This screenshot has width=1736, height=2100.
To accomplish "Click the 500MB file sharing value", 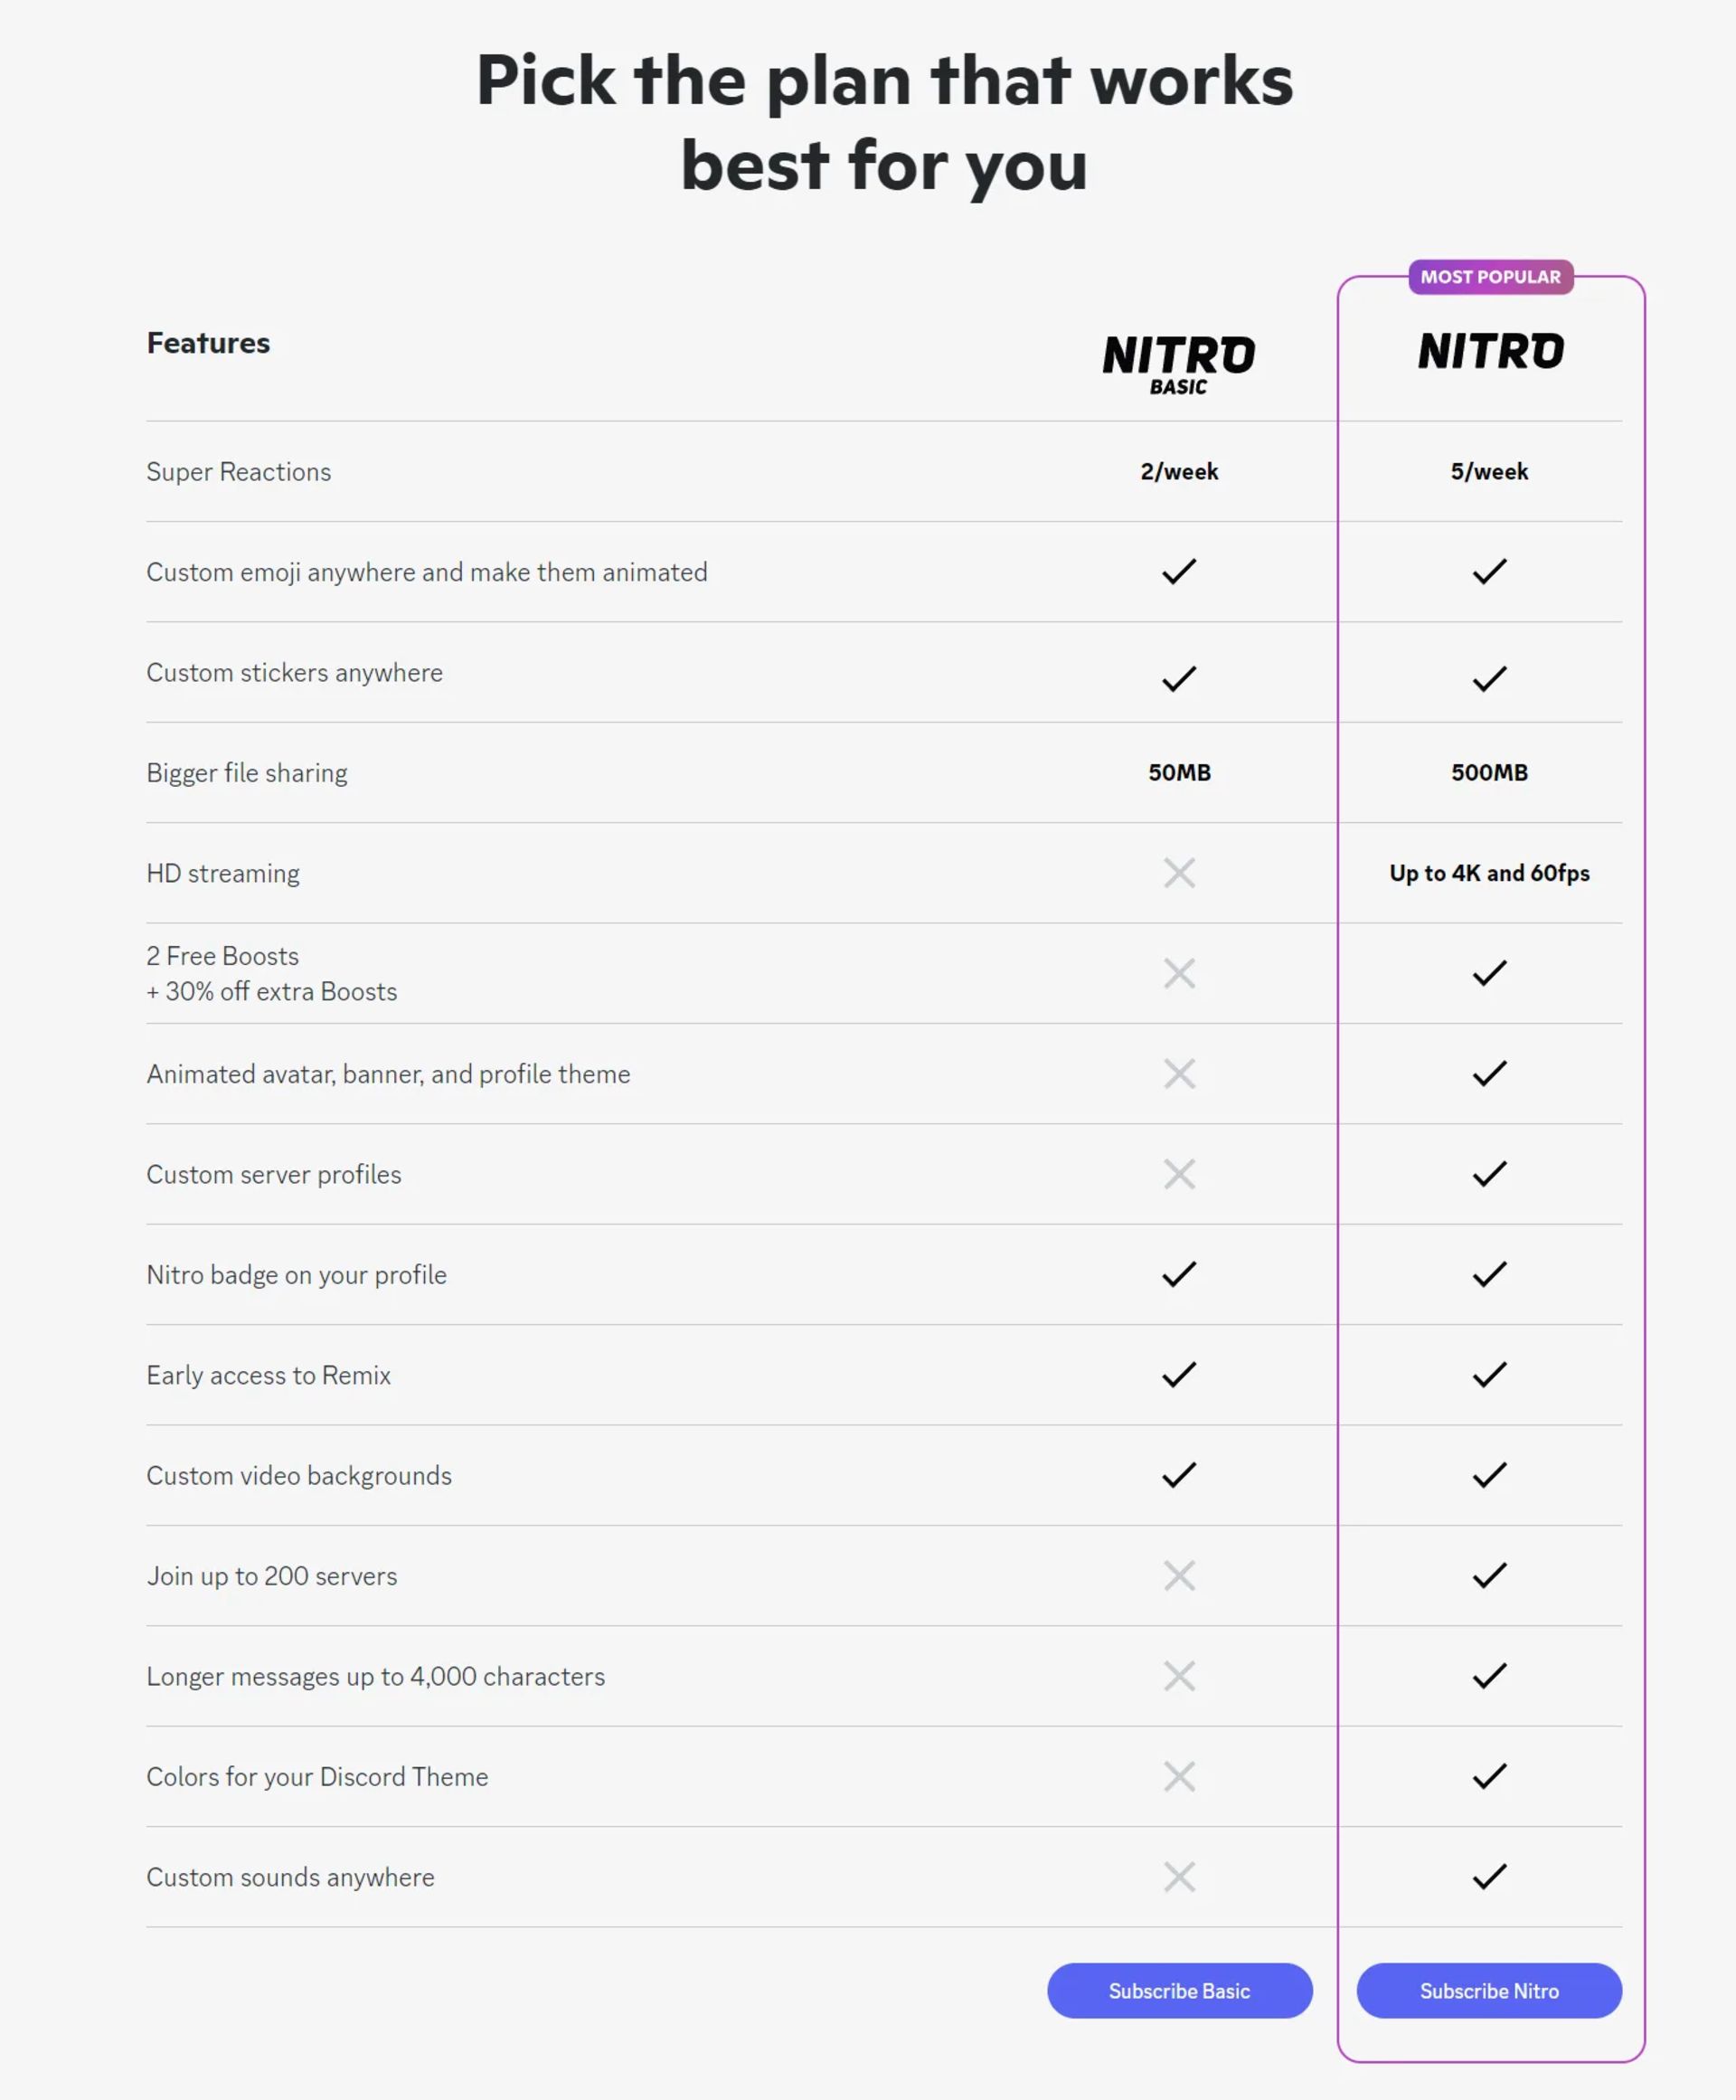I will point(1489,772).
